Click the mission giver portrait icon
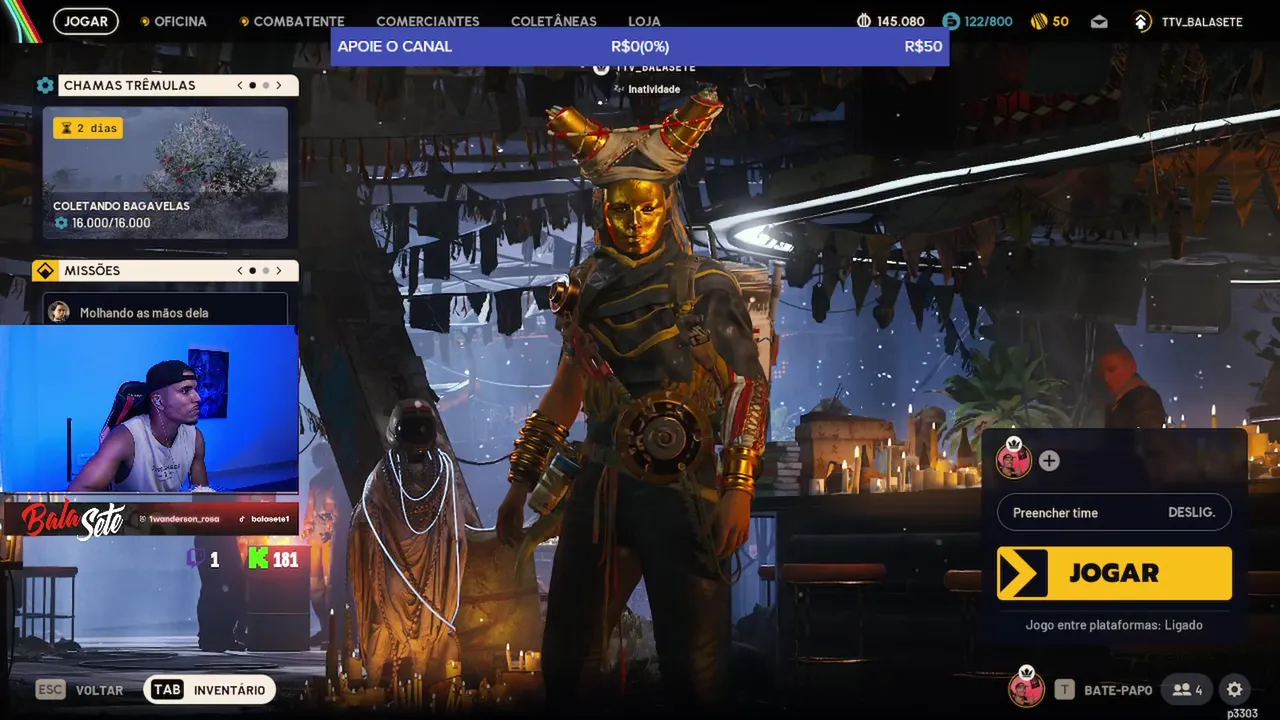1280x720 pixels. point(59,312)
